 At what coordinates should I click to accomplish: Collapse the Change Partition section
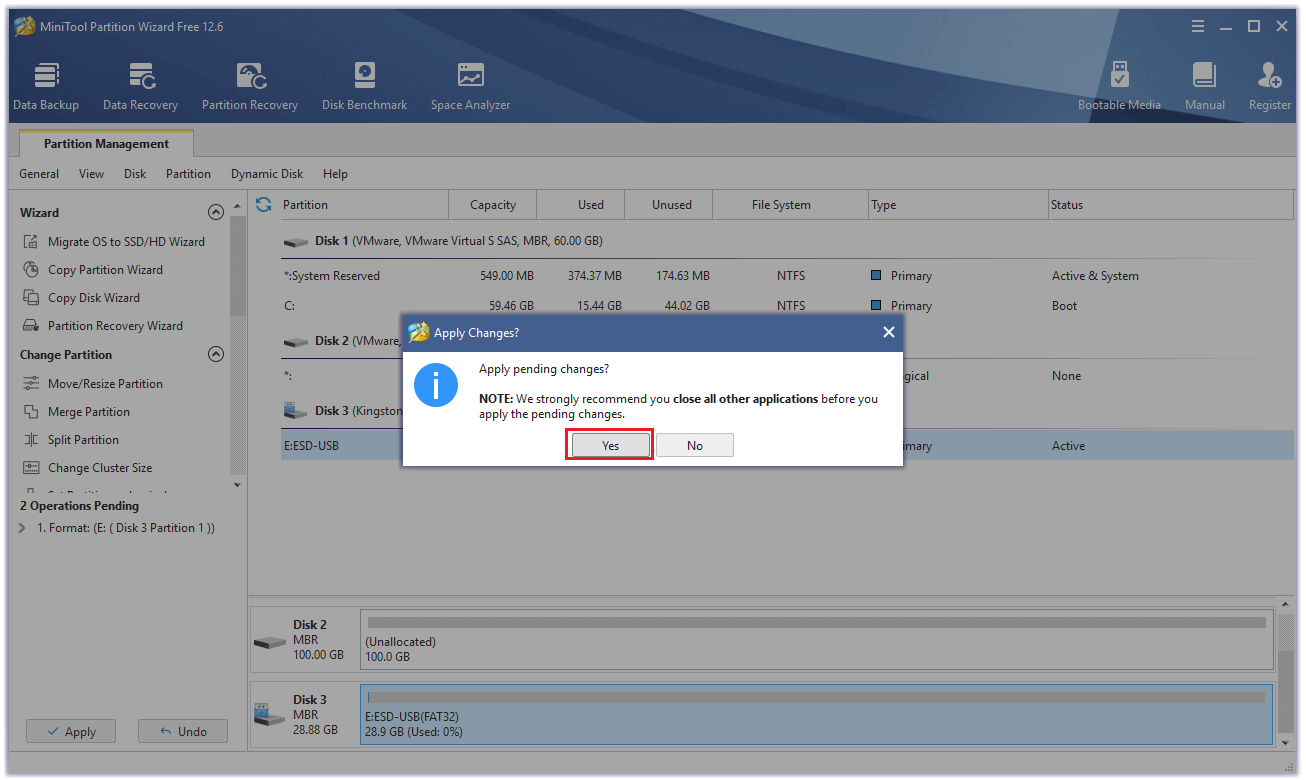tap(215, 354)
